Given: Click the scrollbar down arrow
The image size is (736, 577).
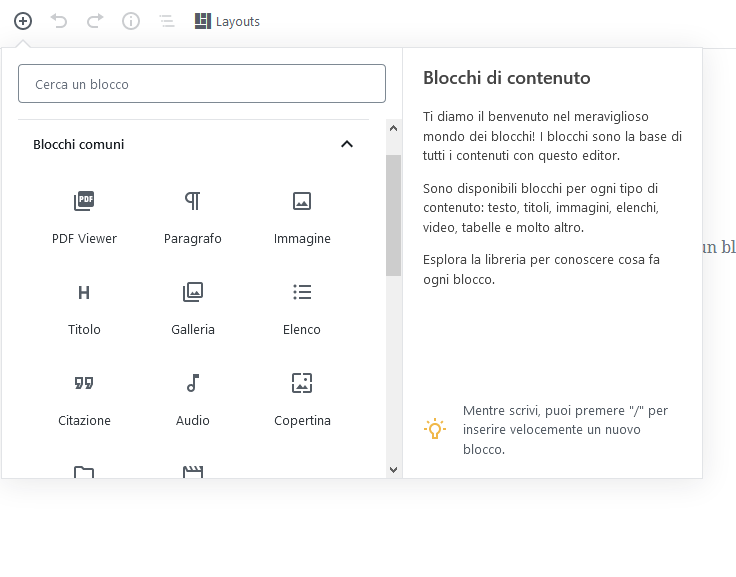Looking at the screenshot, I should 393,469.
